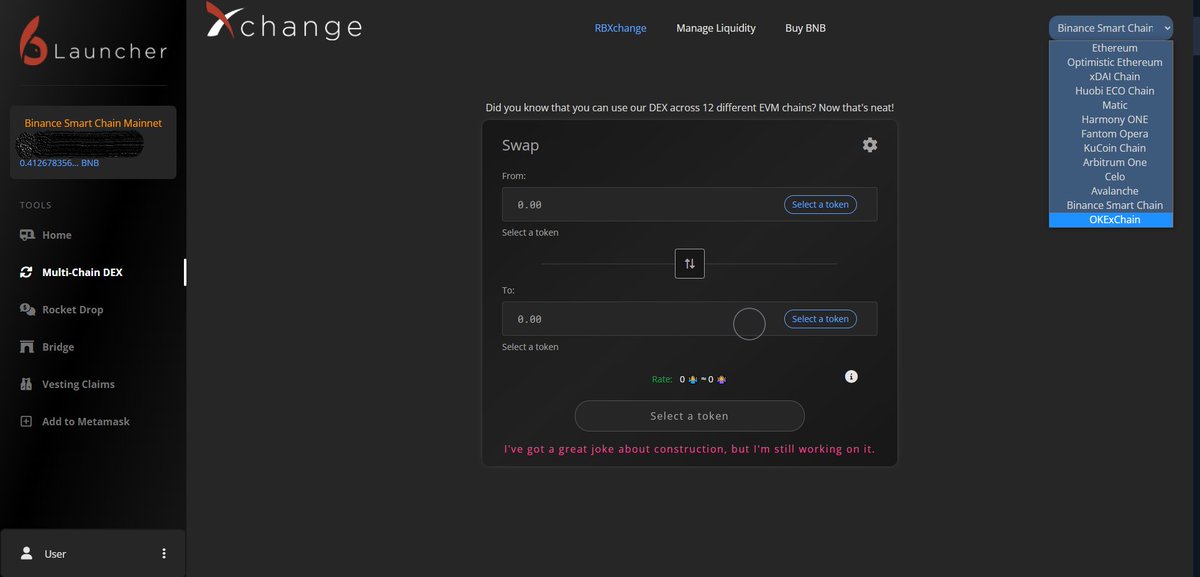Viewport: 1200px width, 577px height.
Task: Select Matic from chain list
Action: (x=1111, y=105)
